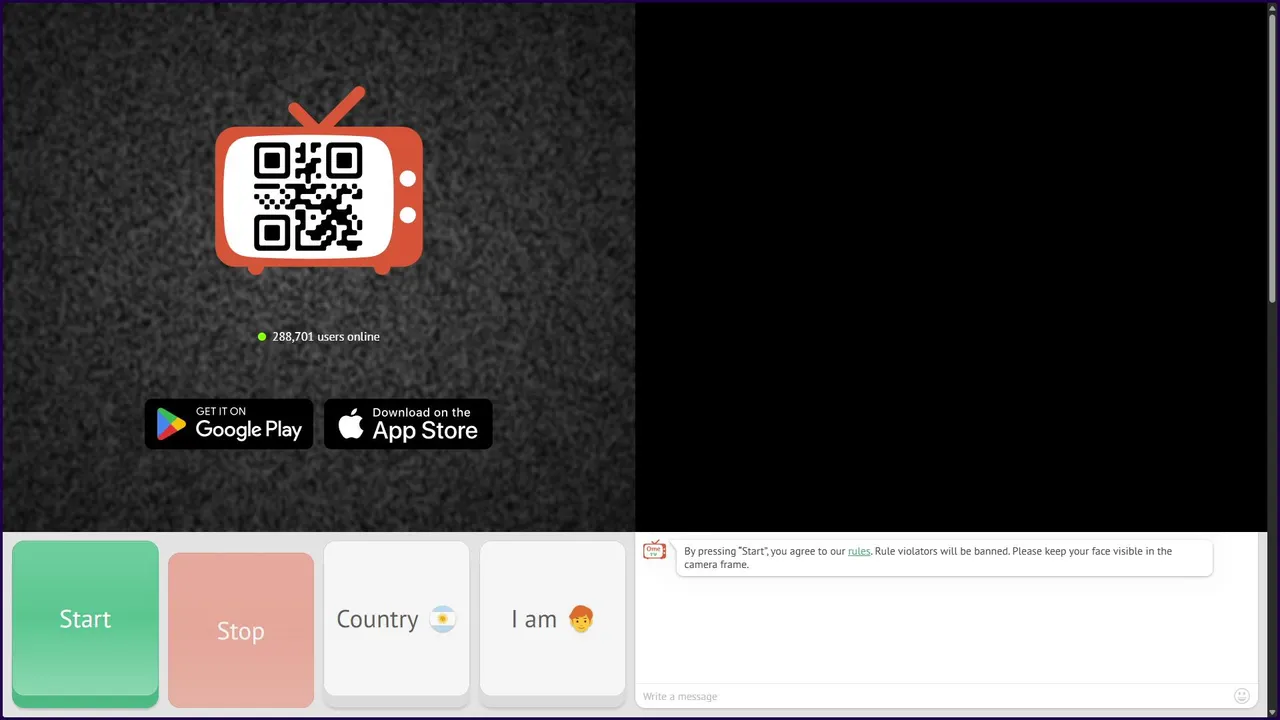This screenshot has width=1280, height=720.
Task: Click the black remote video panel
Action: pos(951,267)
